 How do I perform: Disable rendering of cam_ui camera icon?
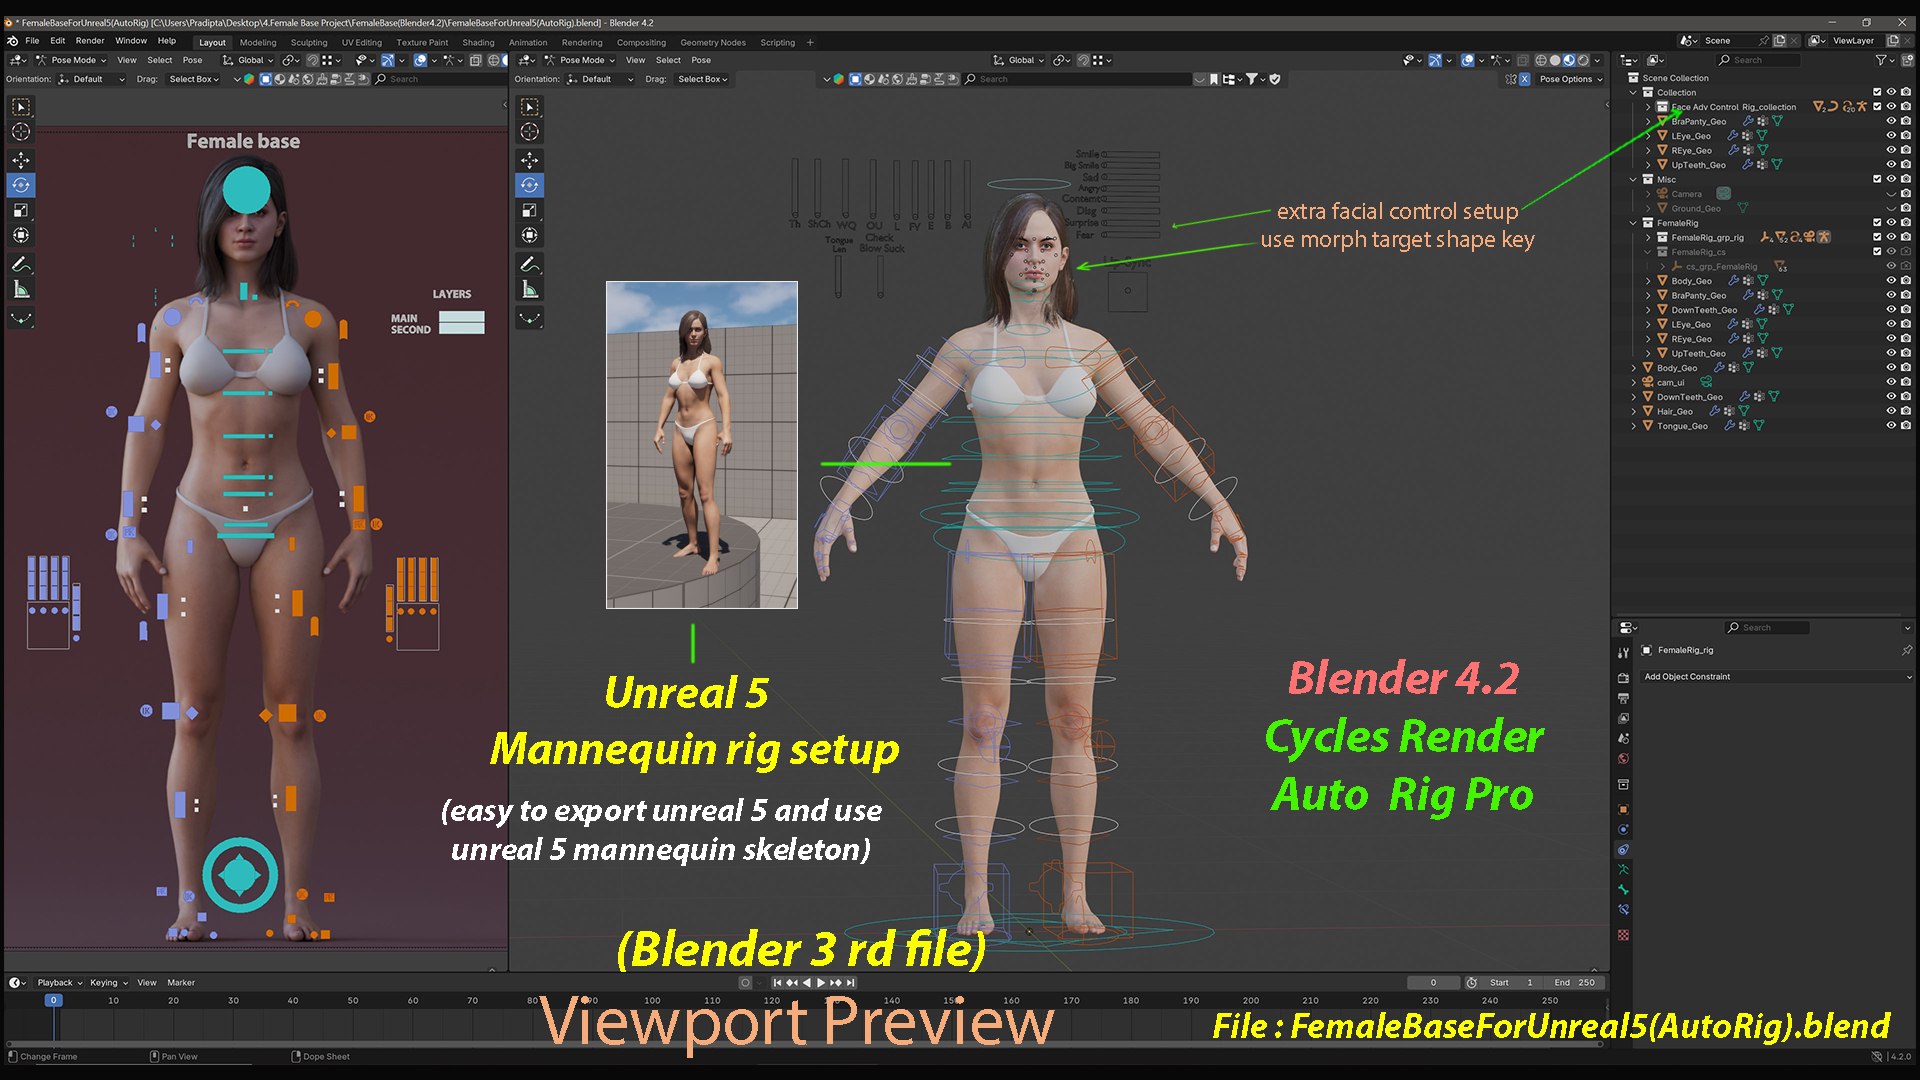(1905, 382)
